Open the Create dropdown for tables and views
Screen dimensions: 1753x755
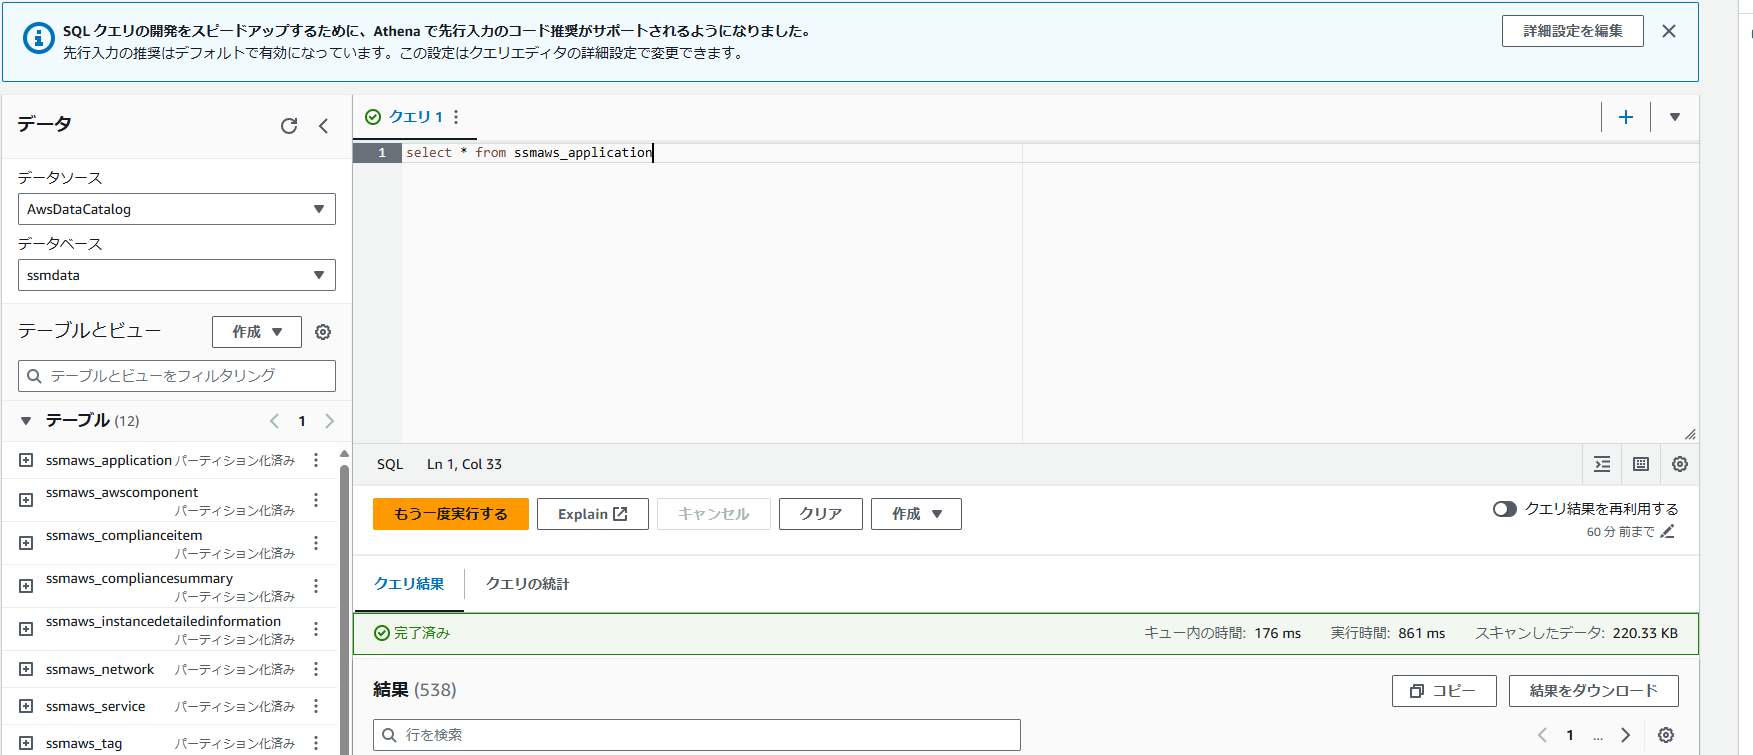coord(257,332)
